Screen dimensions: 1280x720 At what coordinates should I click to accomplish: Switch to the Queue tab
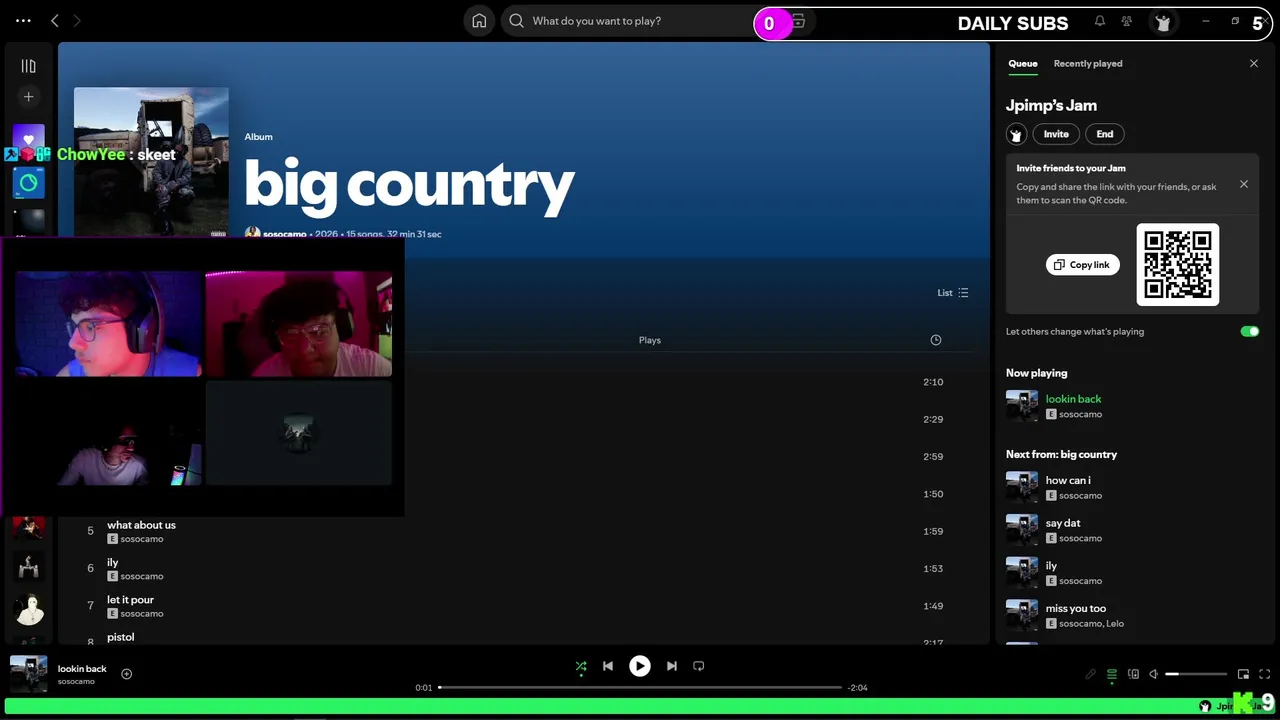[x=1023, y=63]
